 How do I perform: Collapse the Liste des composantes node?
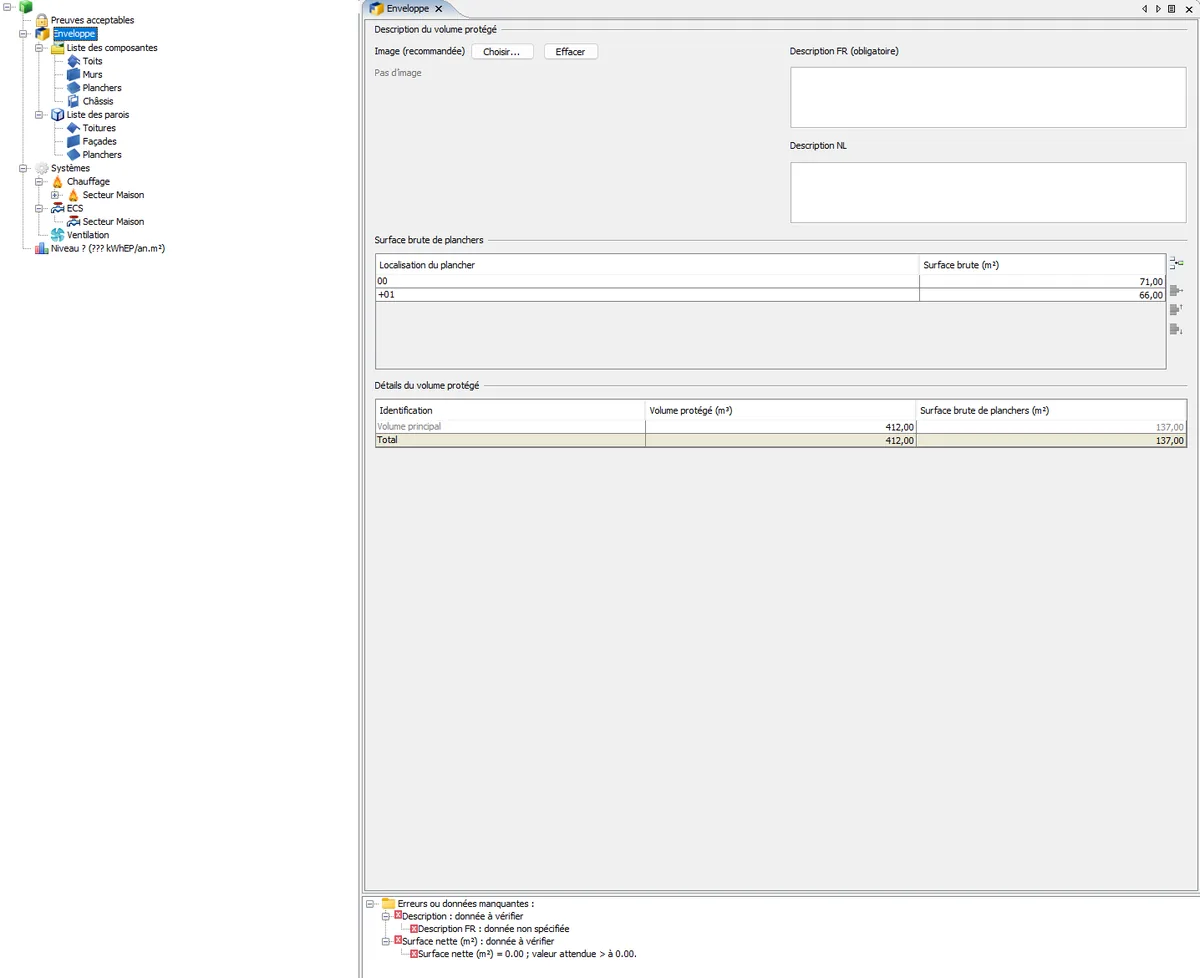click(x=39, y=47)
